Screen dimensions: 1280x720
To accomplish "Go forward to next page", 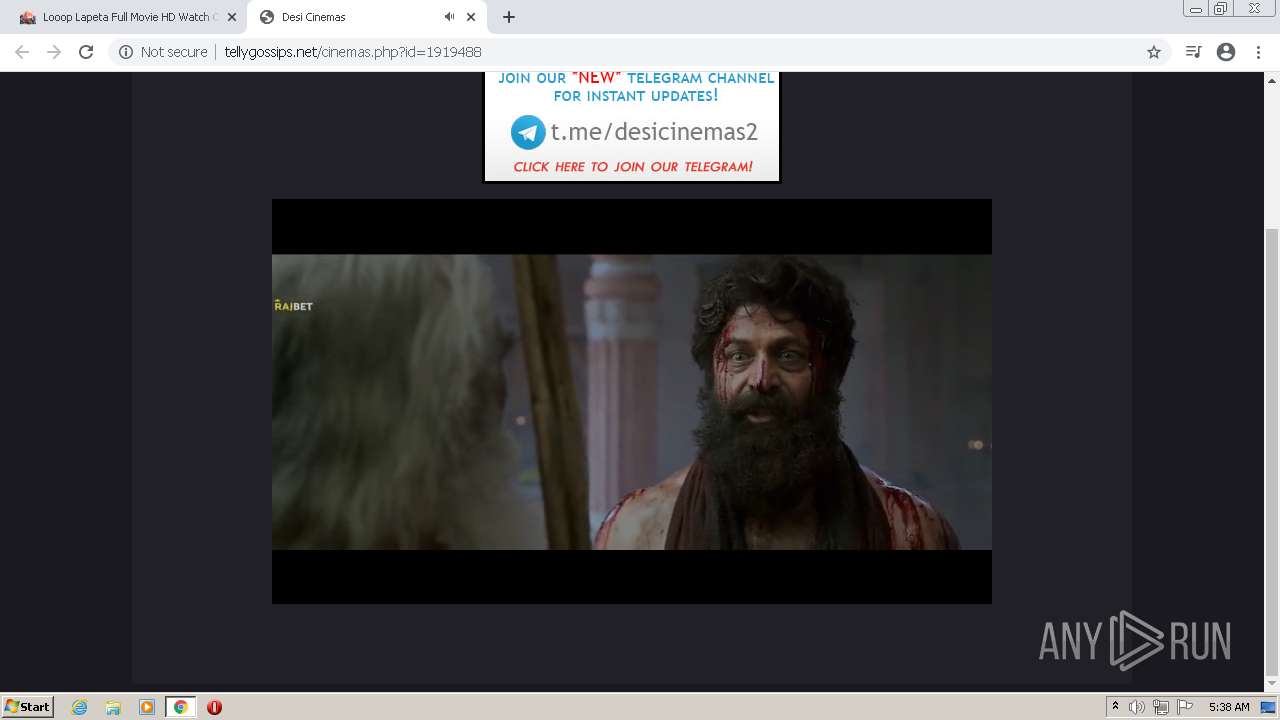I will 54,52.
